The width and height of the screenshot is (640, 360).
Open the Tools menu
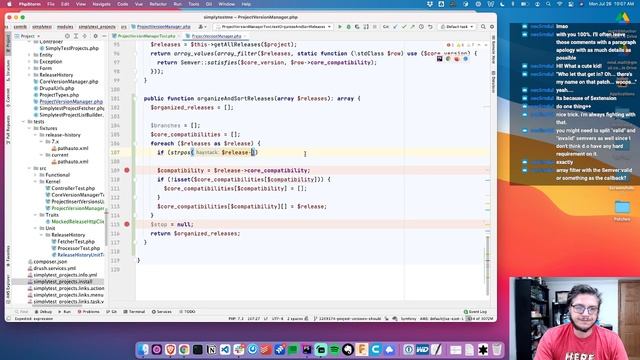point(193,4)
